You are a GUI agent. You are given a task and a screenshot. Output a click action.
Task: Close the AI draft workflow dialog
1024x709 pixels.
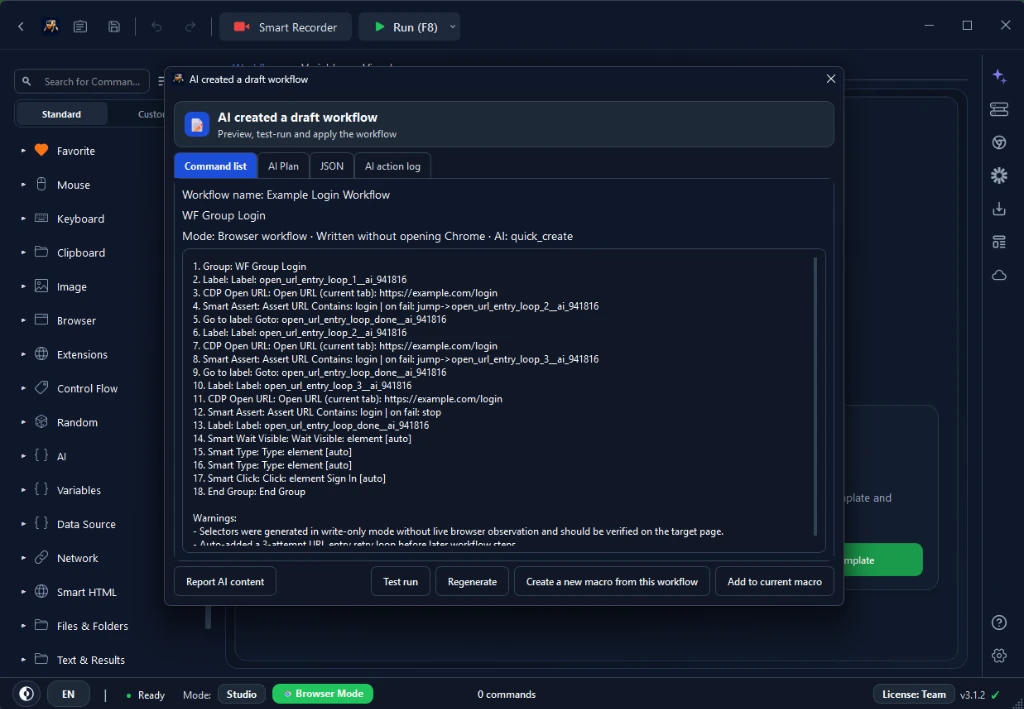point(831,79)
